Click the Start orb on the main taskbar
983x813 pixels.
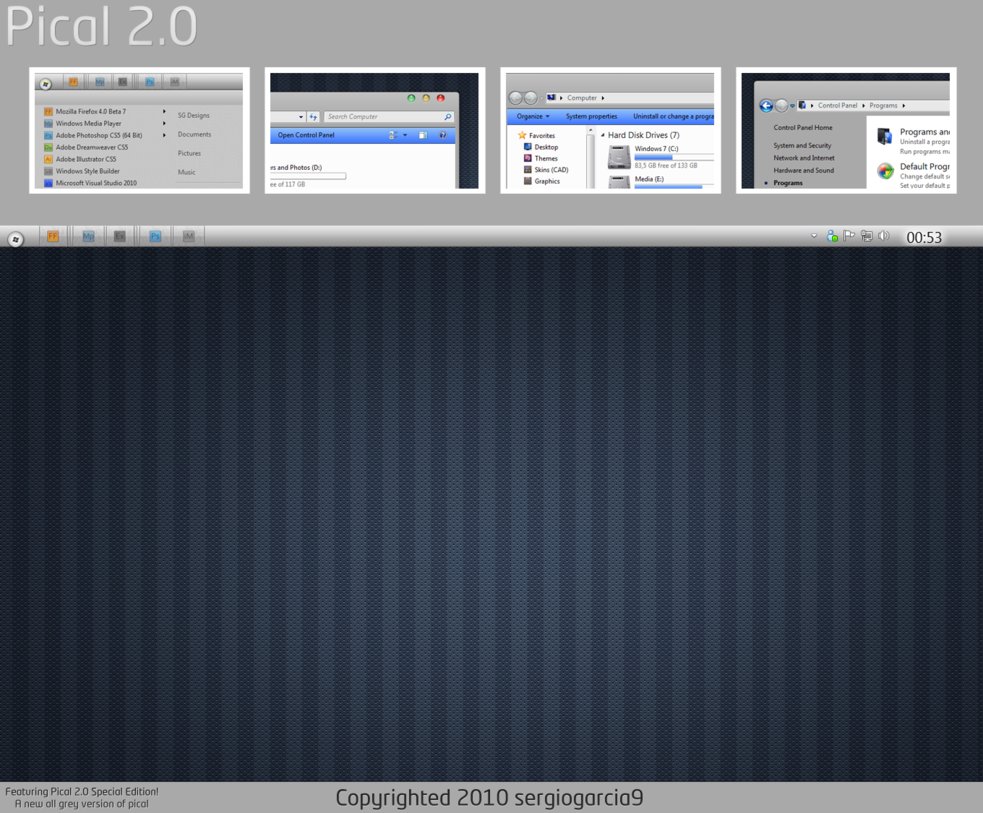coord(16,238)
